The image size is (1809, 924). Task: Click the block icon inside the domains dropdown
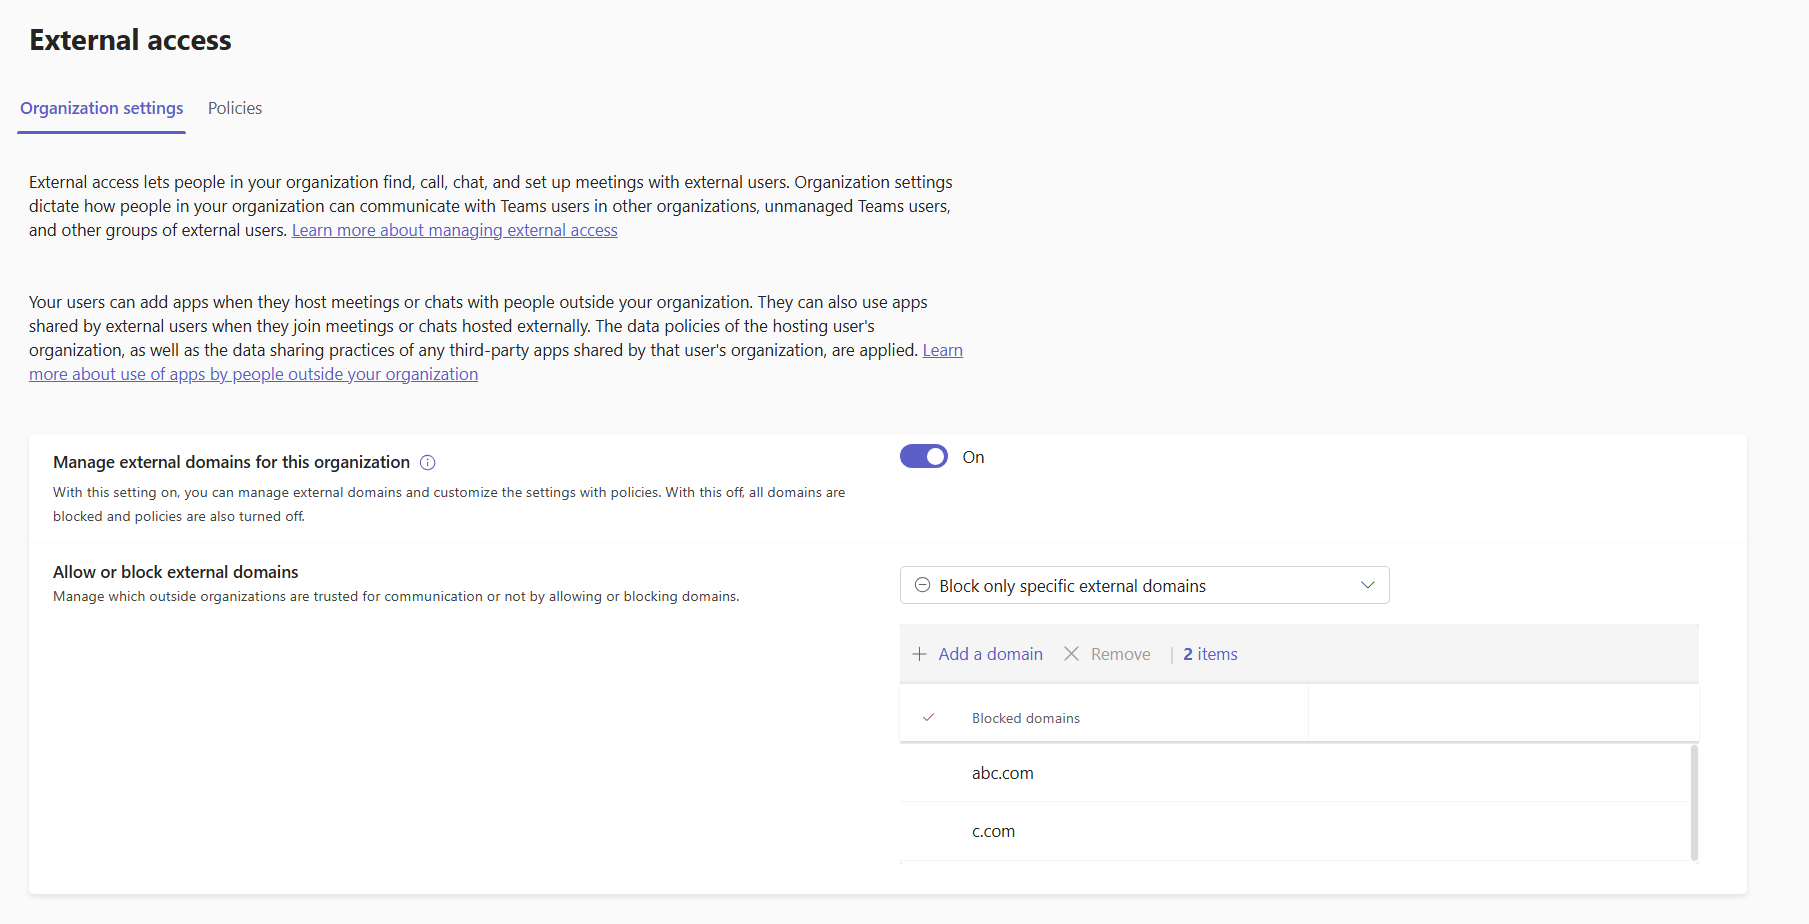click(922, 585)
